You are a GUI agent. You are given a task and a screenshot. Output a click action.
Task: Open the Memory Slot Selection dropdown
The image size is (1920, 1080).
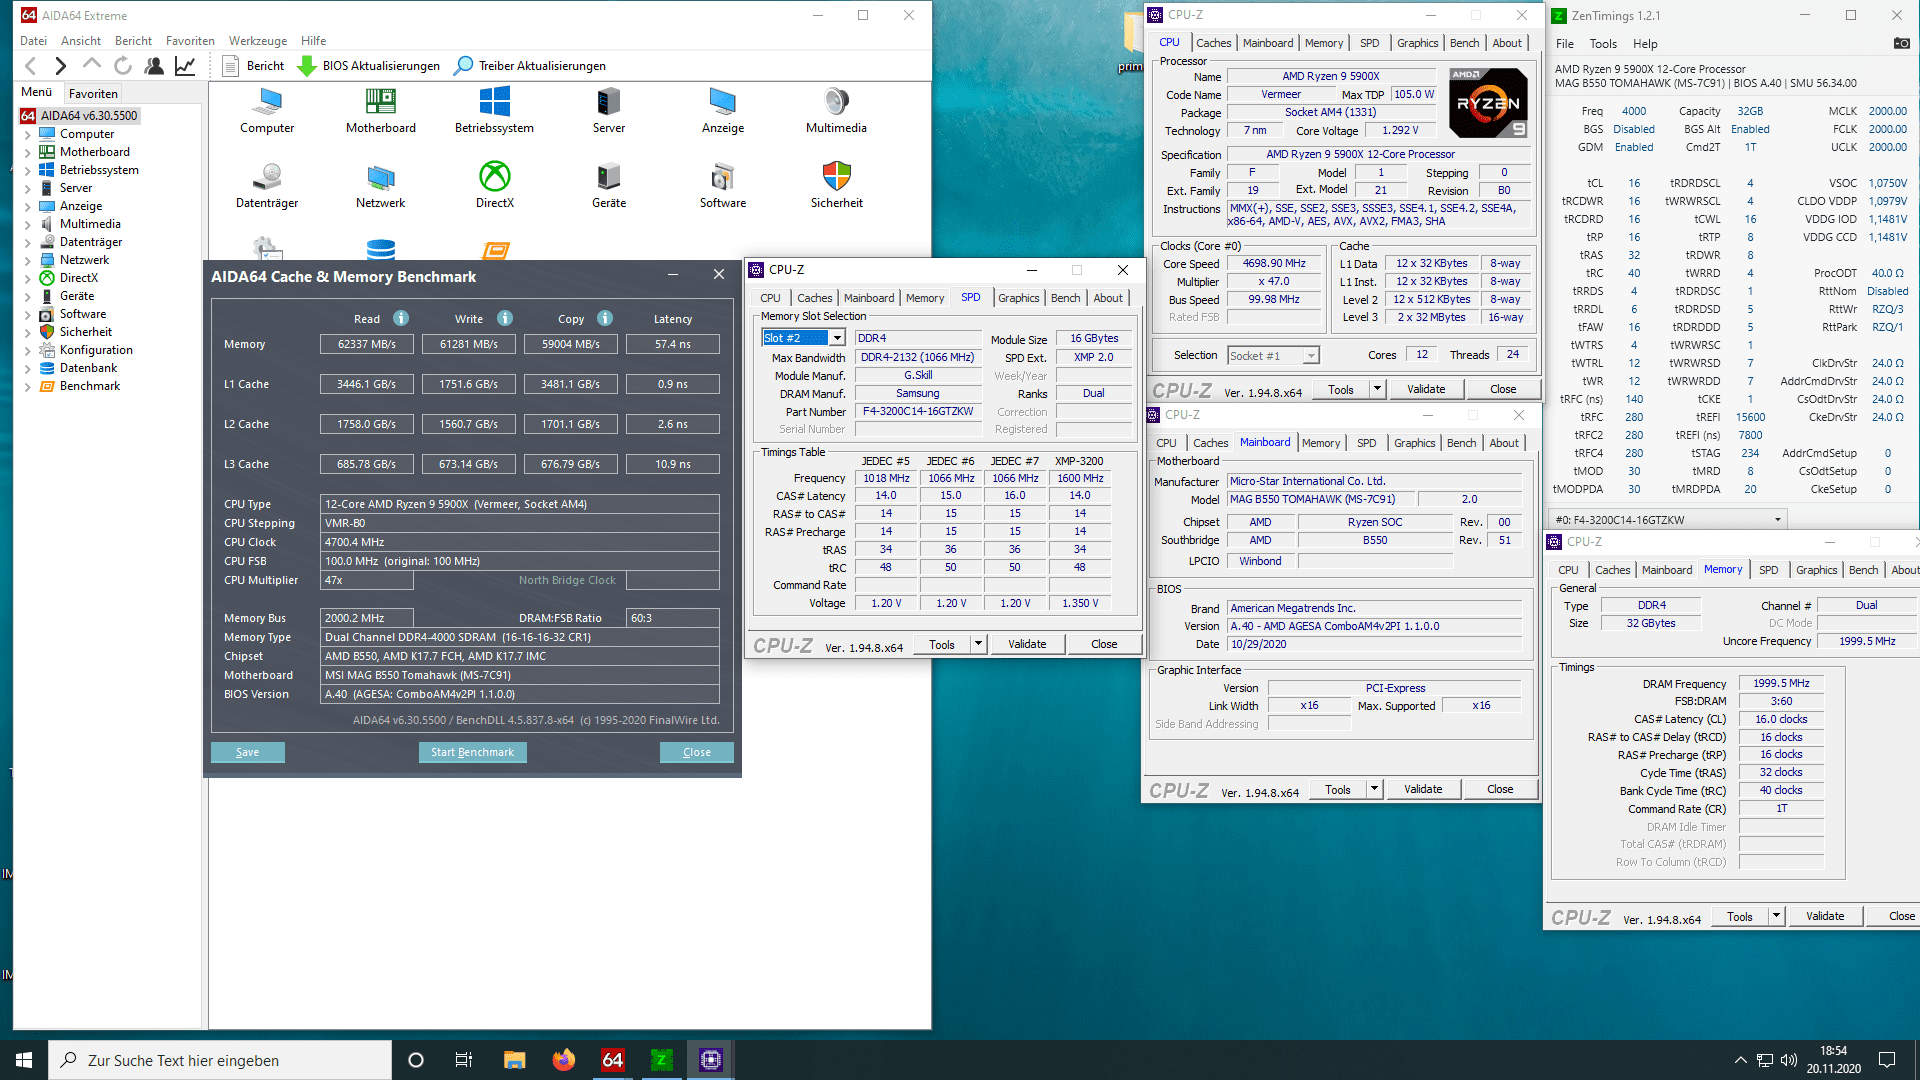pyautogui.click(x=804, y=338)
